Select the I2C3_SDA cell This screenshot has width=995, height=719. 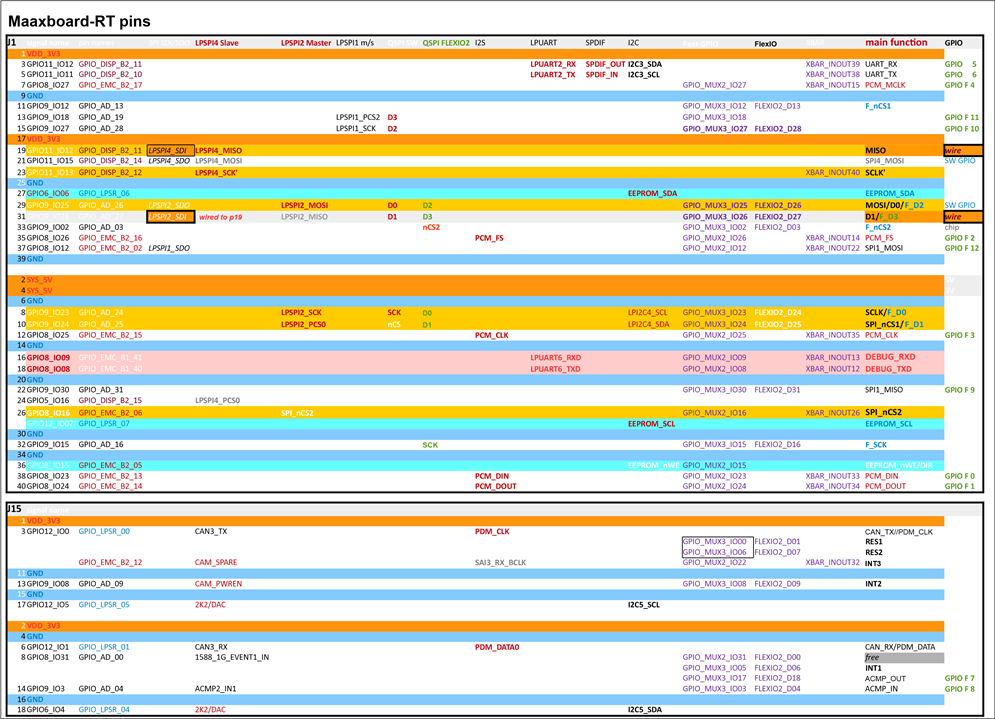point(645,64)
